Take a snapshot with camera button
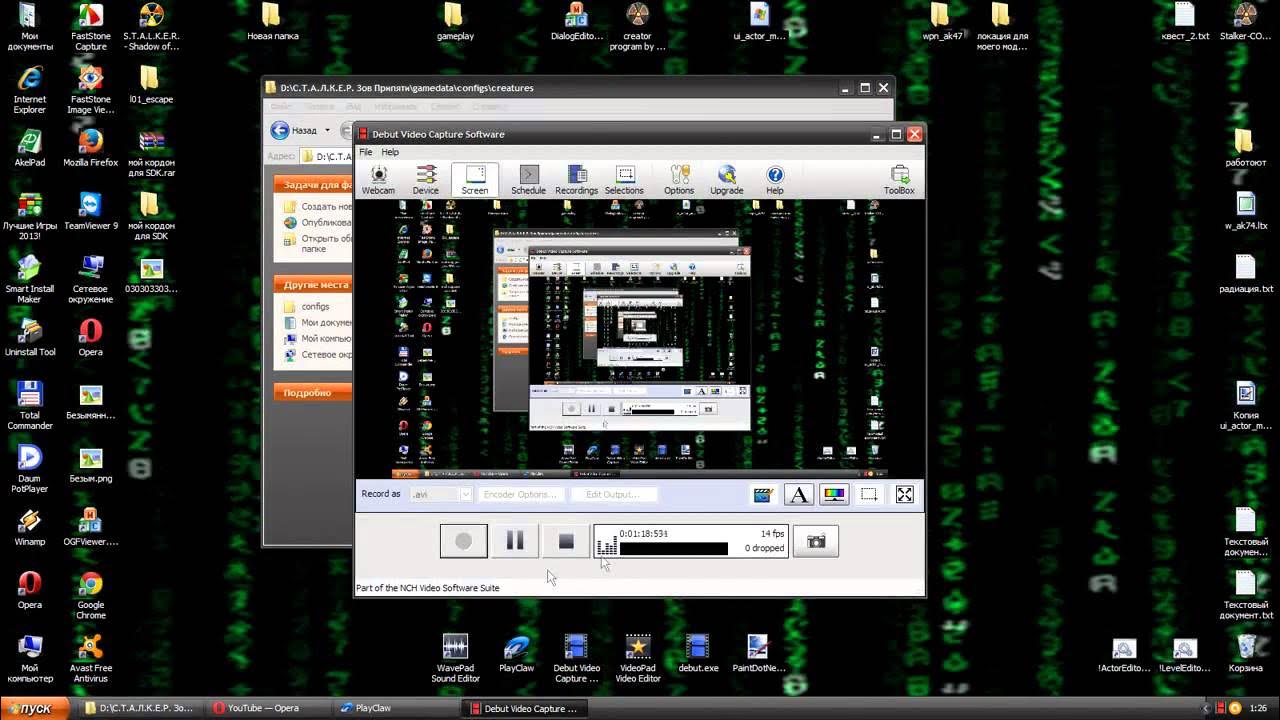1280x720 pixels. tap(816, 541)
